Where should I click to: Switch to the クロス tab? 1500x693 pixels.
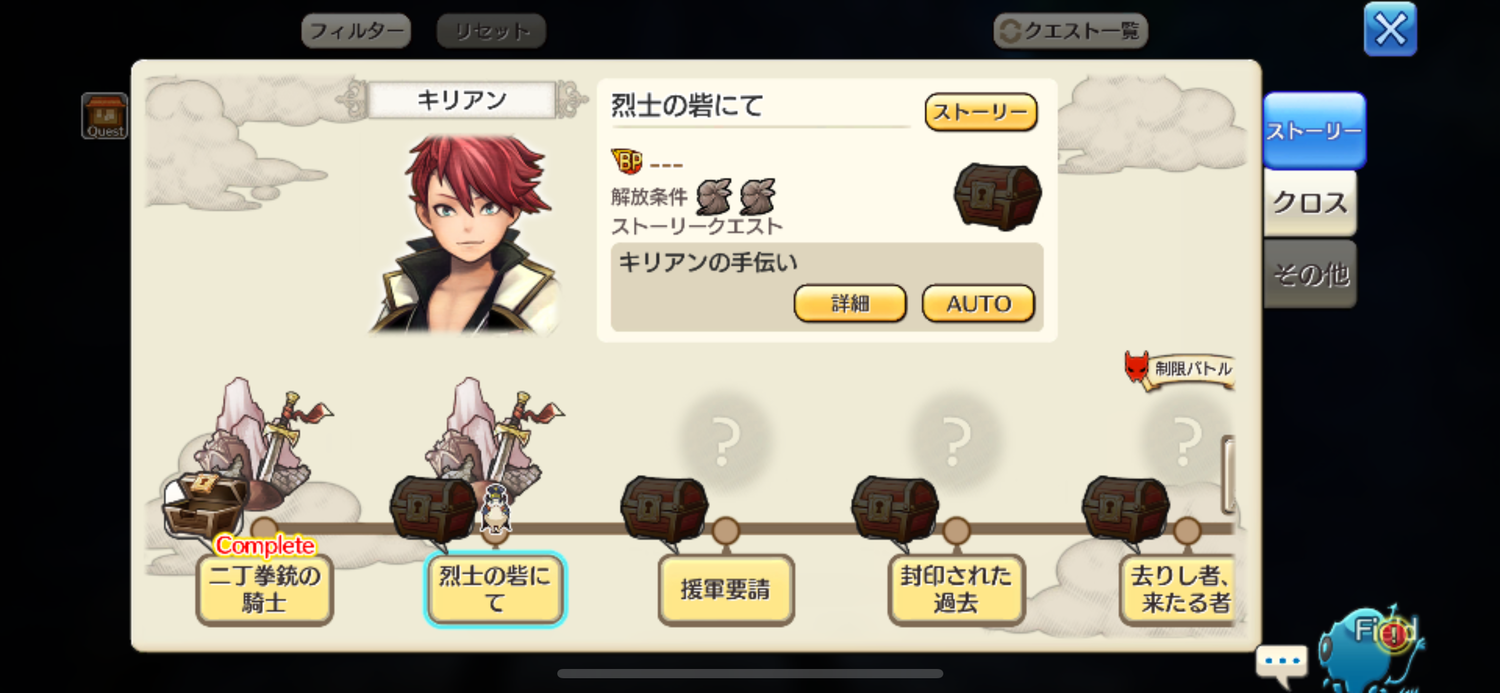1310,203
